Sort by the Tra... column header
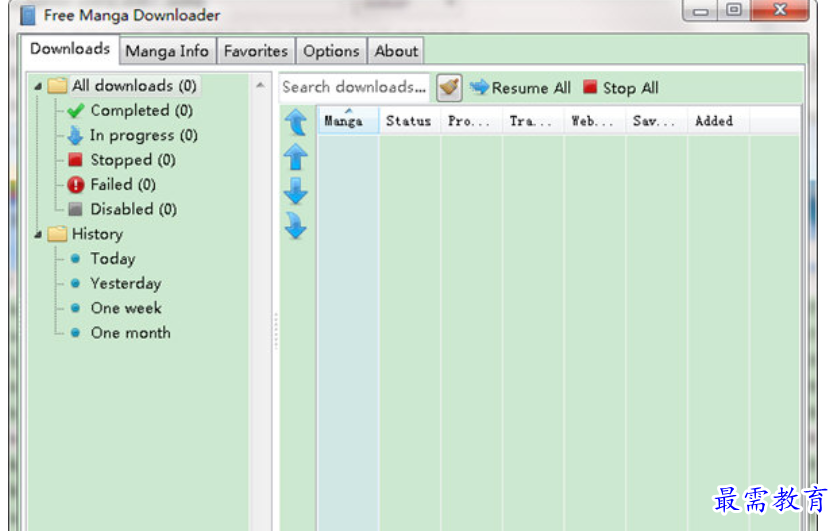The height and width of the screenshot is (531, 836). coord(533,120)
